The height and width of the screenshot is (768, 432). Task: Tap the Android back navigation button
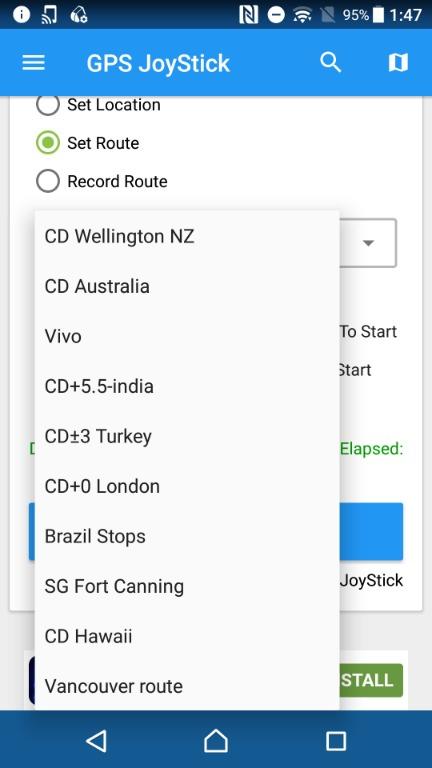point(96,741)
